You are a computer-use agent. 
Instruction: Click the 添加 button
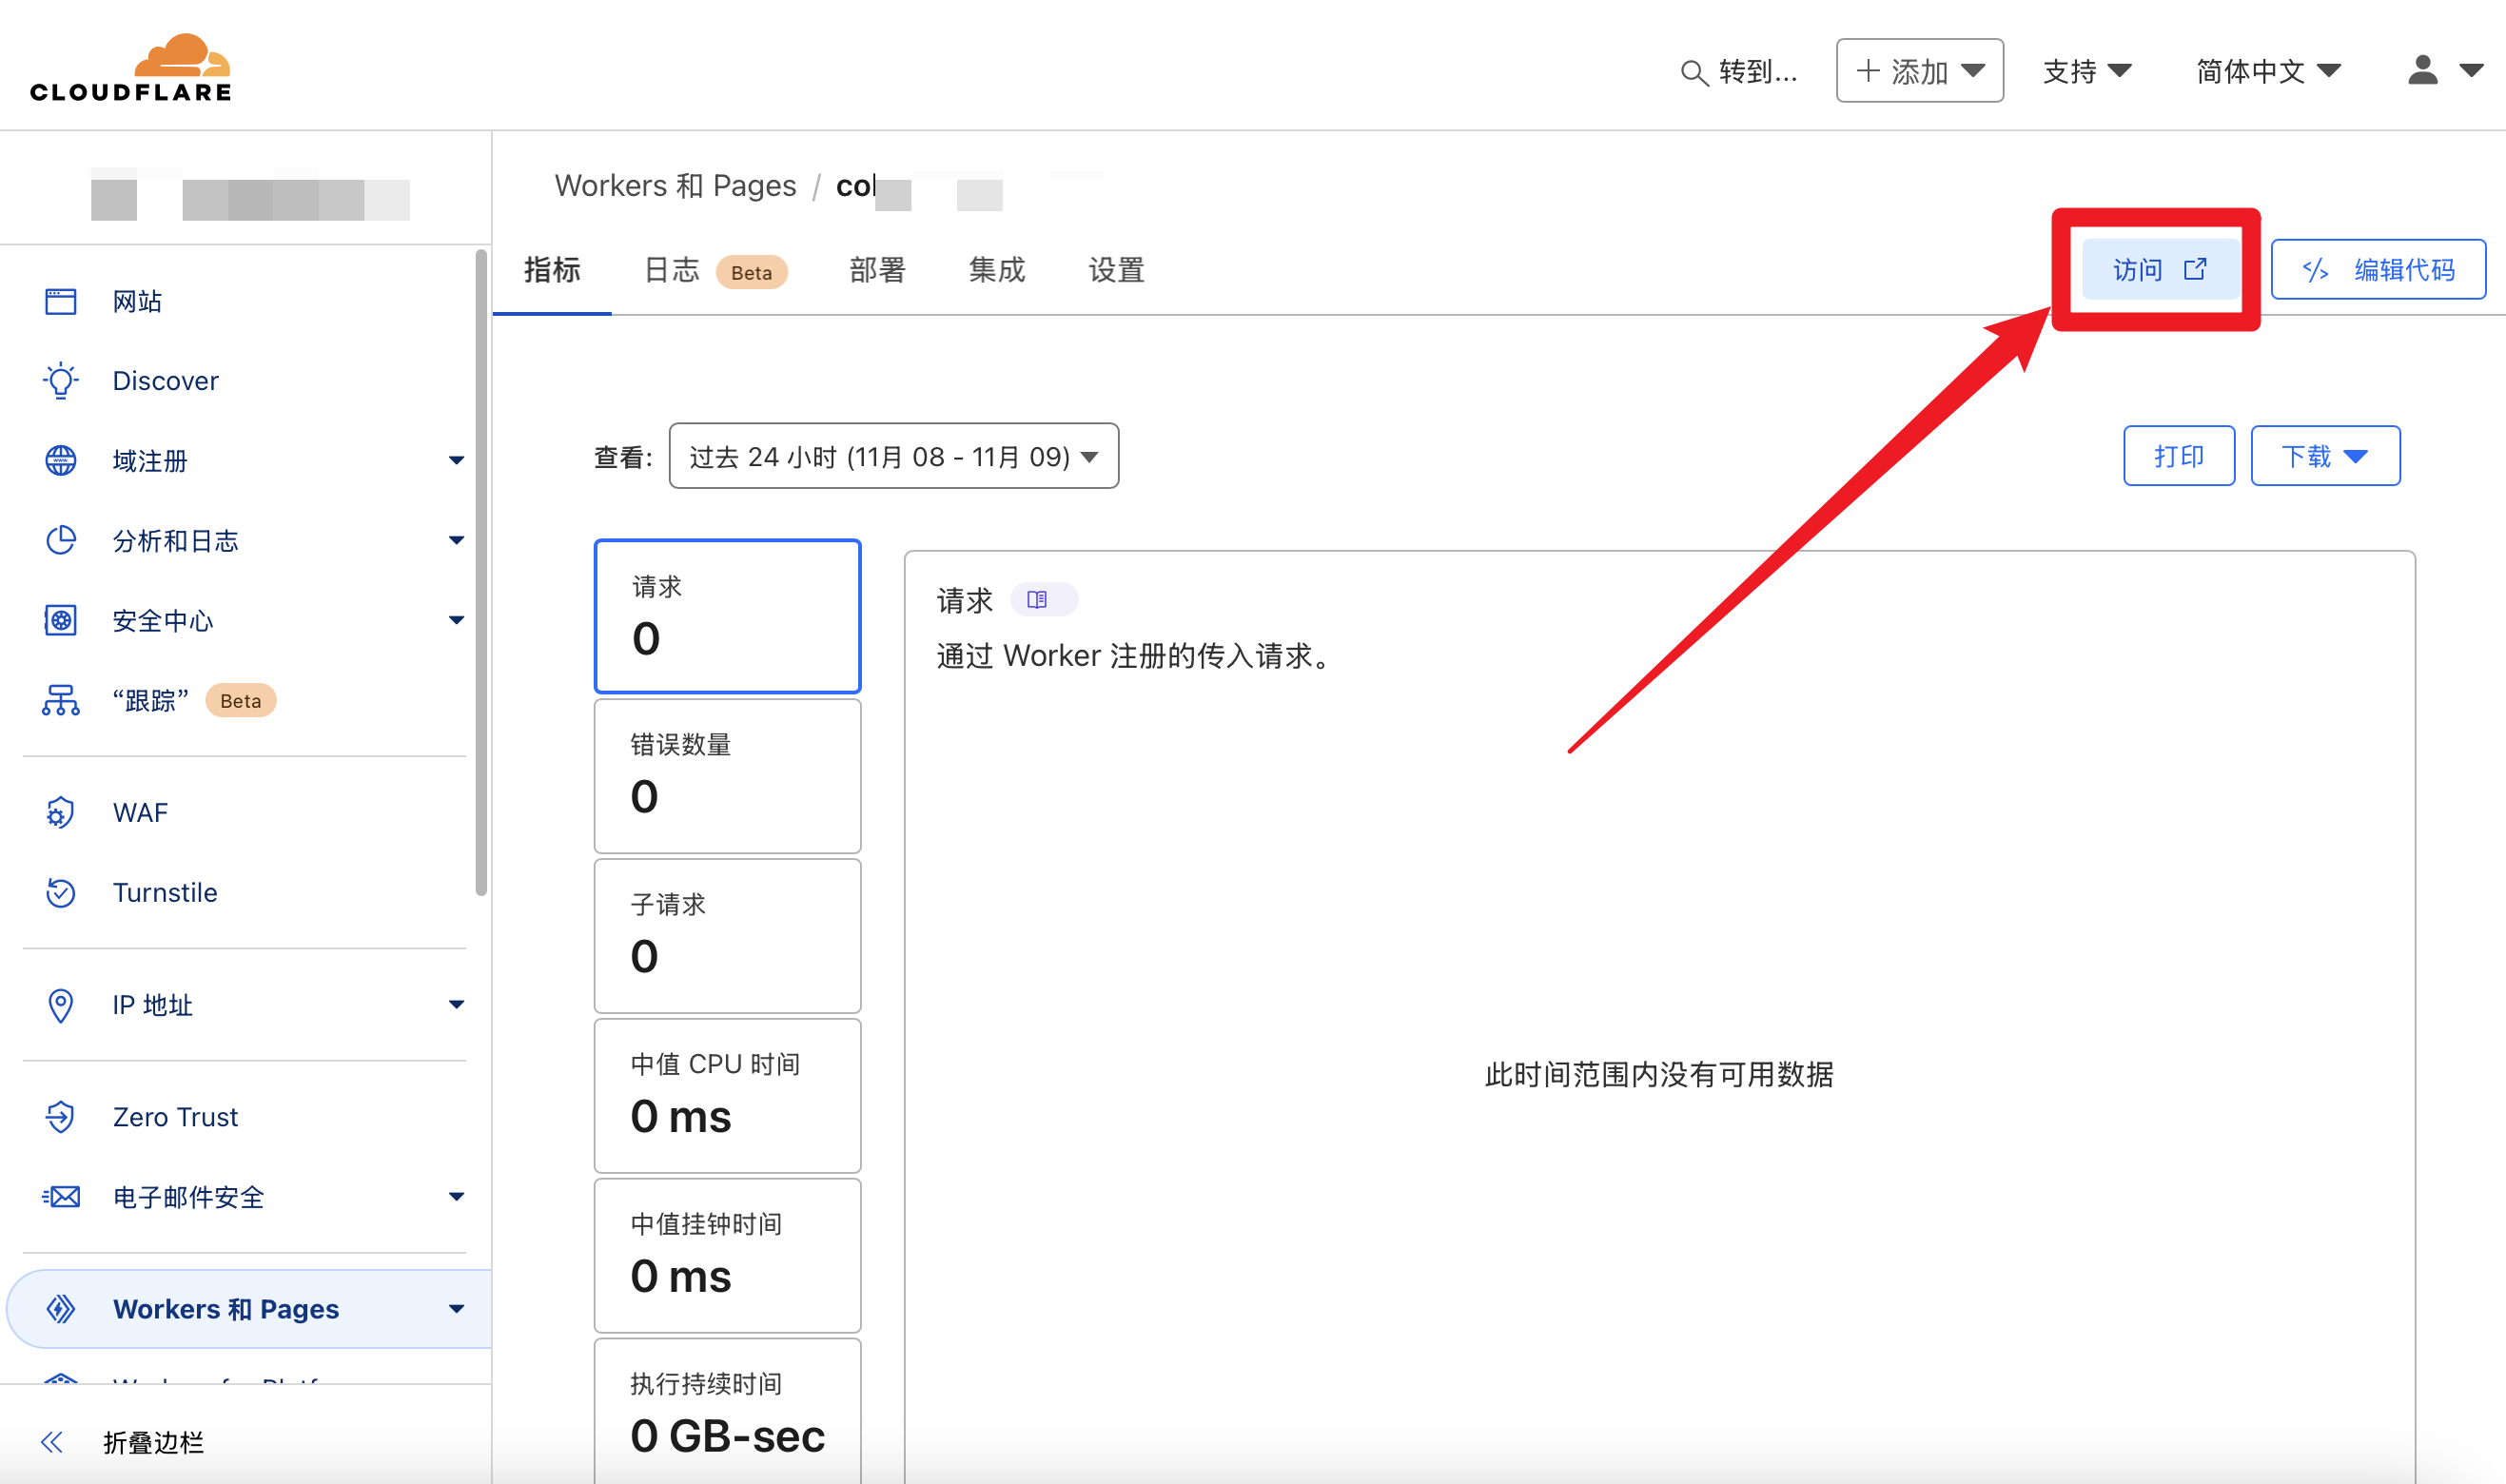1919,71
